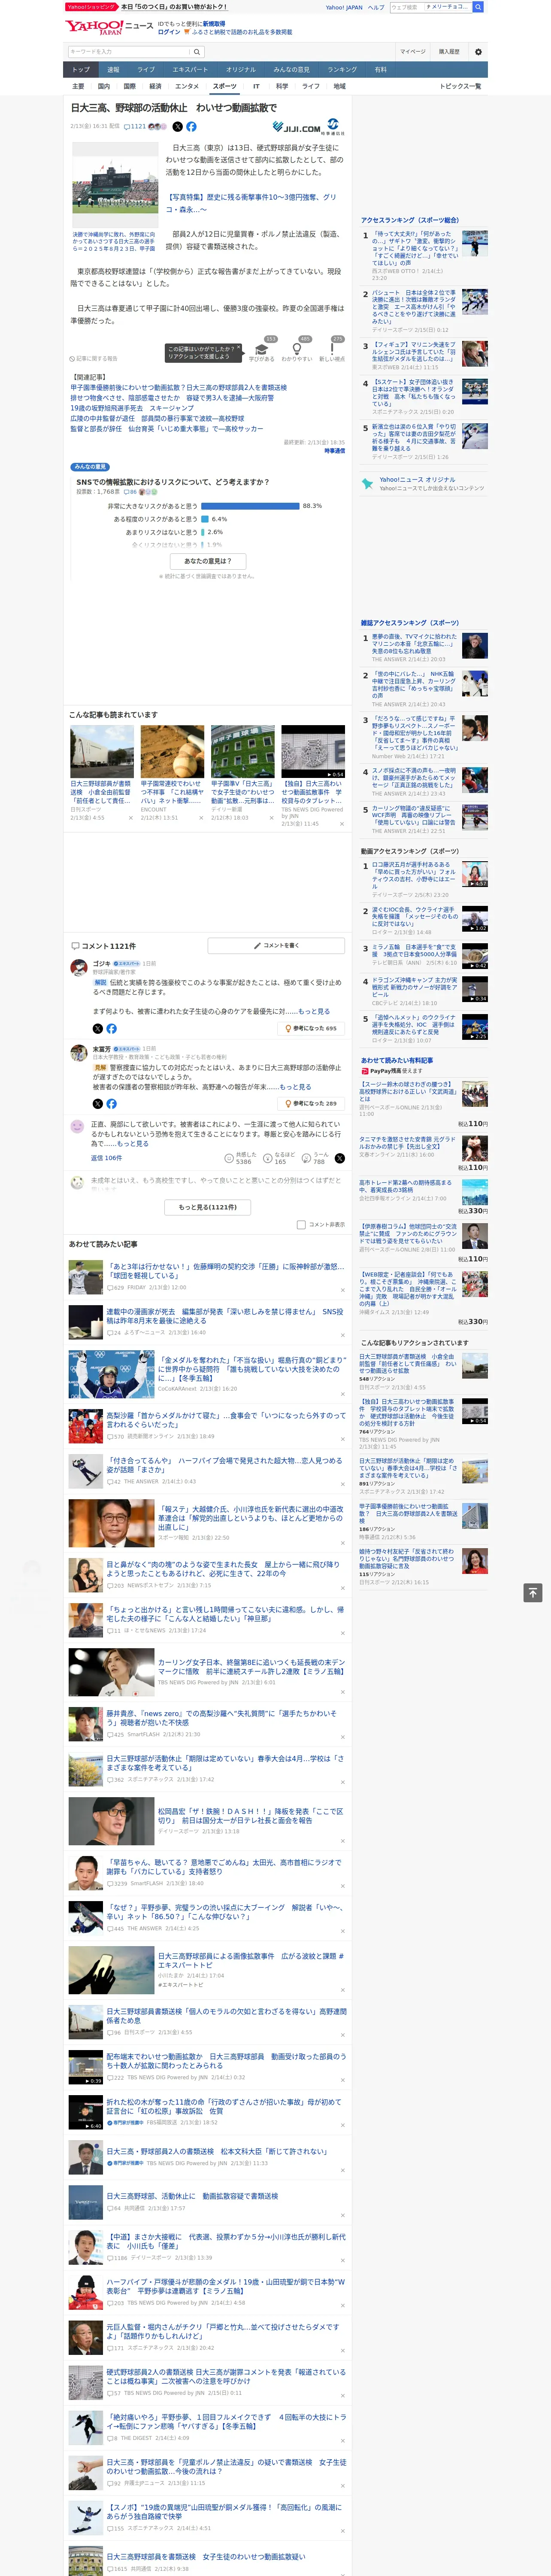
Task: Share article on Facebook from header
Action: (x=191, y=127)
